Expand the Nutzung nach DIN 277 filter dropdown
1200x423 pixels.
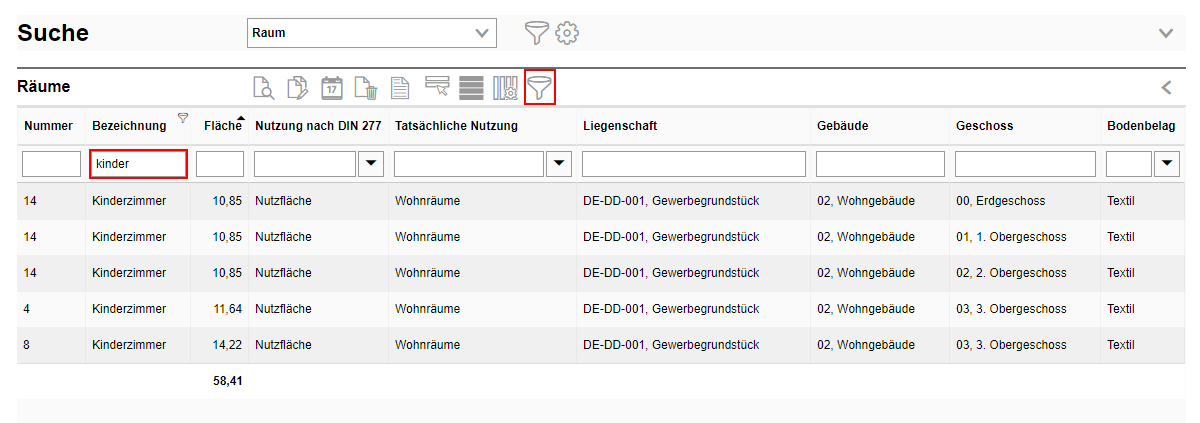[x=371, y=164]
